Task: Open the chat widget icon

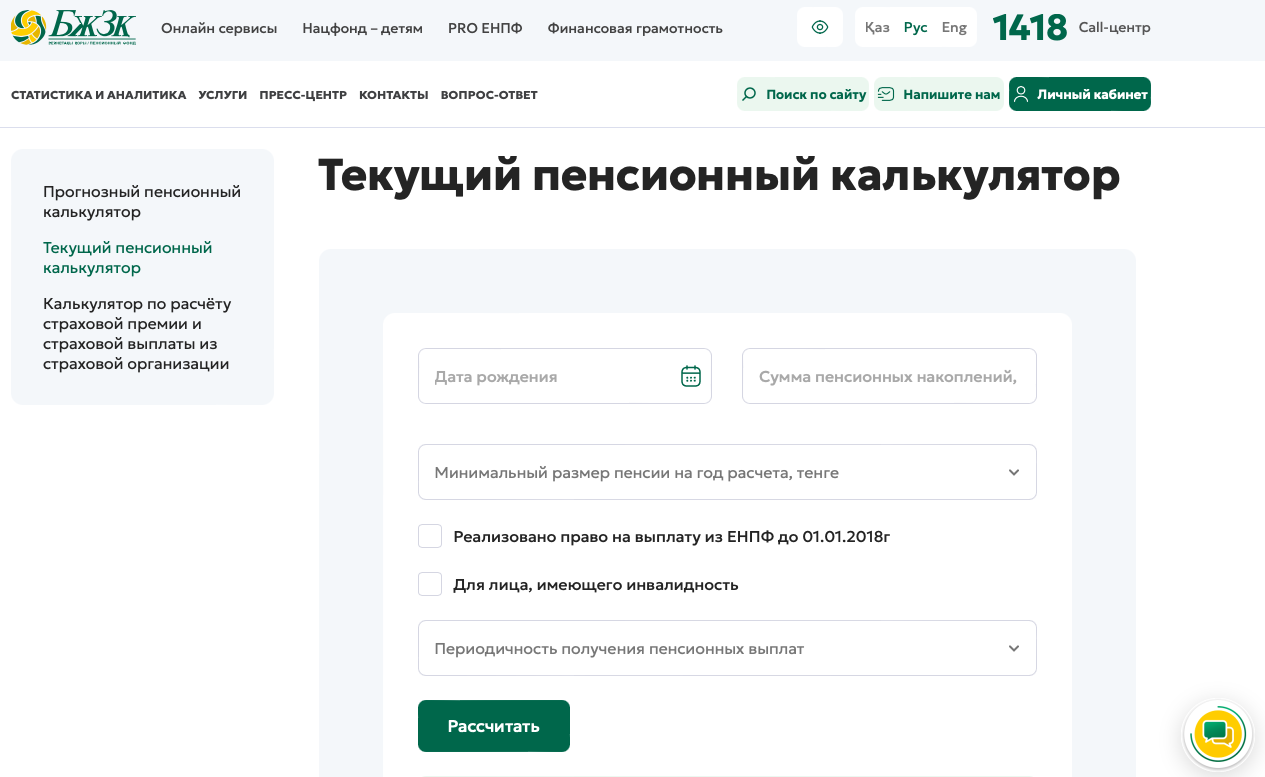Action: tap(1217, 736)
